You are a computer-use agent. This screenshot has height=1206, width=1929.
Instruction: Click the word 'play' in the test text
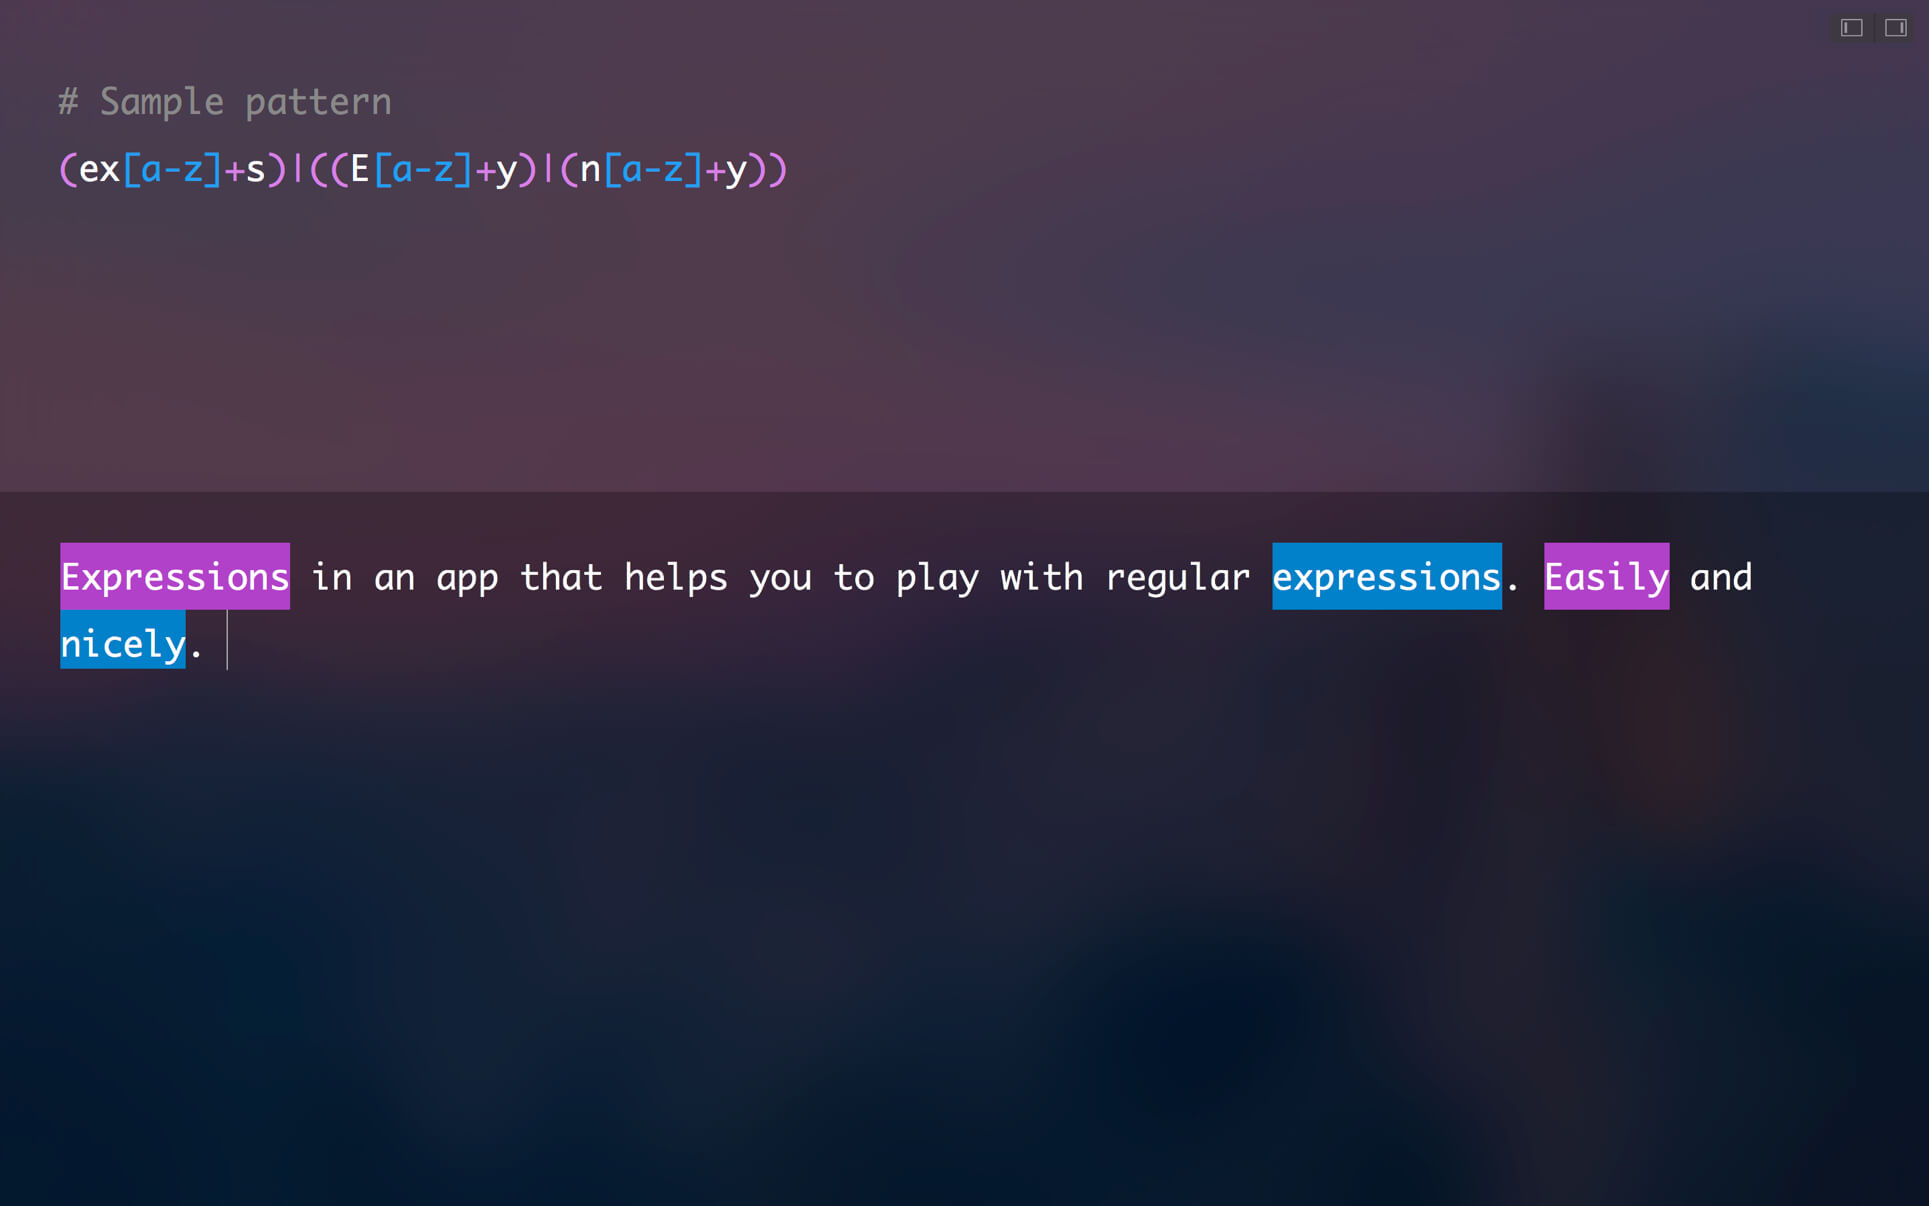click(937, 578)
